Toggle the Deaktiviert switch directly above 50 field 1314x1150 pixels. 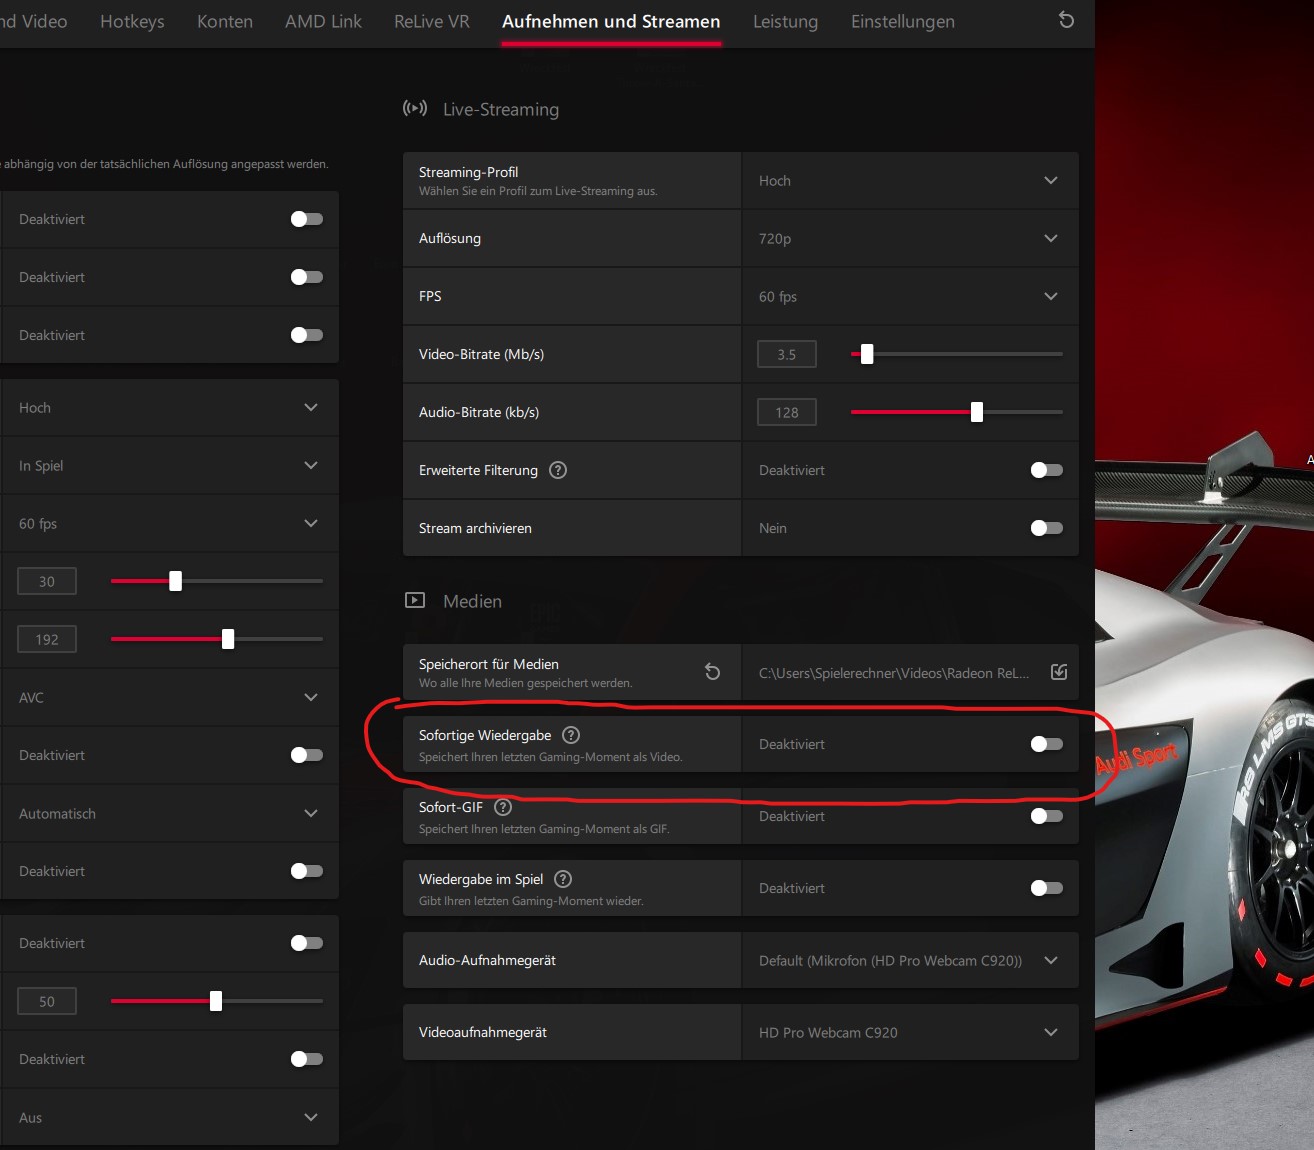tap(307, 943)
